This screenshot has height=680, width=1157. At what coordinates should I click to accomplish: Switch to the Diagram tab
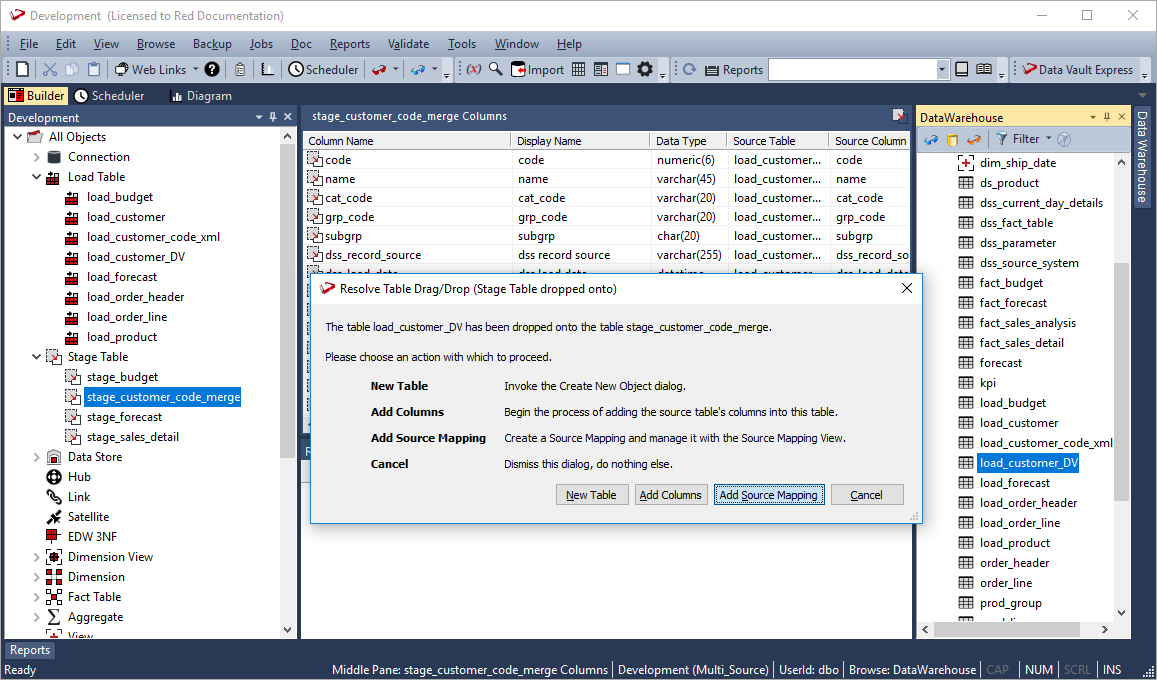[x=200, y=96]
